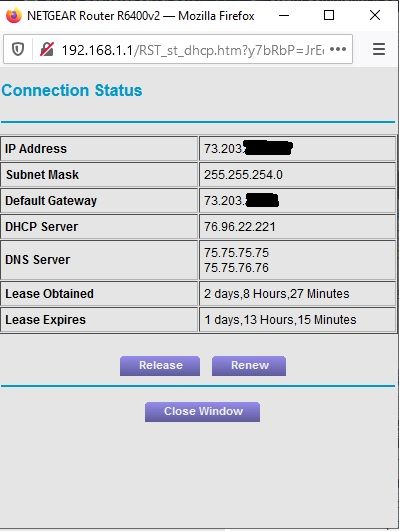Click the Lease Expires duration value
399x531 pixels.
click(280, 320)
